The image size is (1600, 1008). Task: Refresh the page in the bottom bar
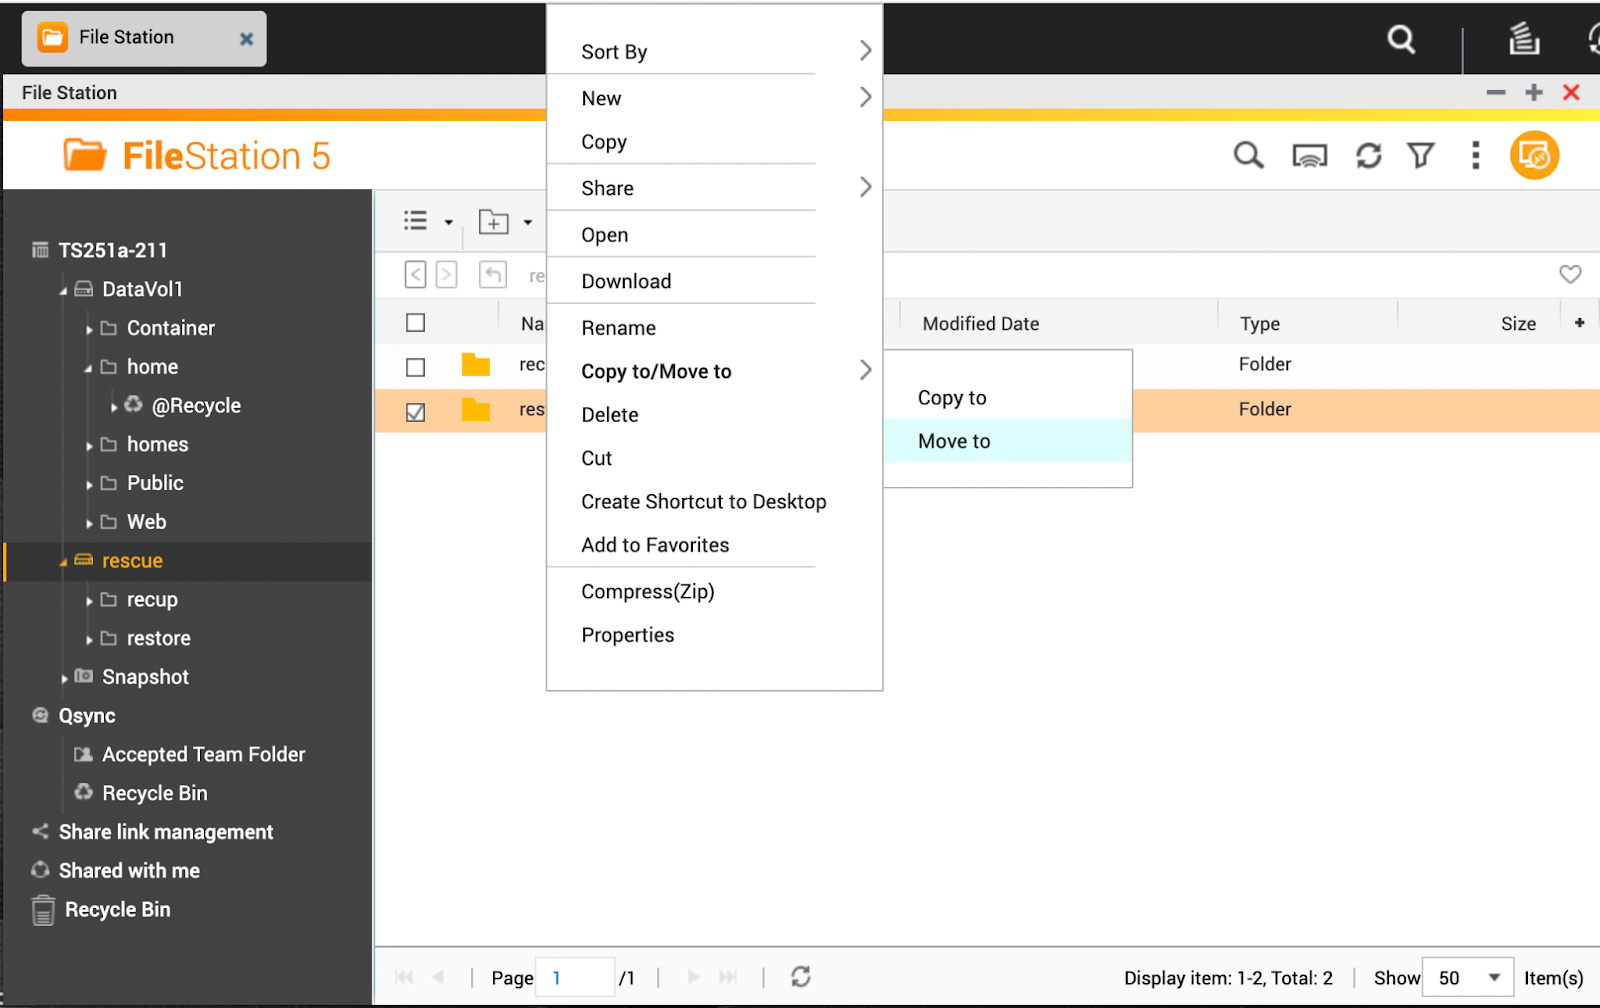pyautogui.click(x=800, y=977)
